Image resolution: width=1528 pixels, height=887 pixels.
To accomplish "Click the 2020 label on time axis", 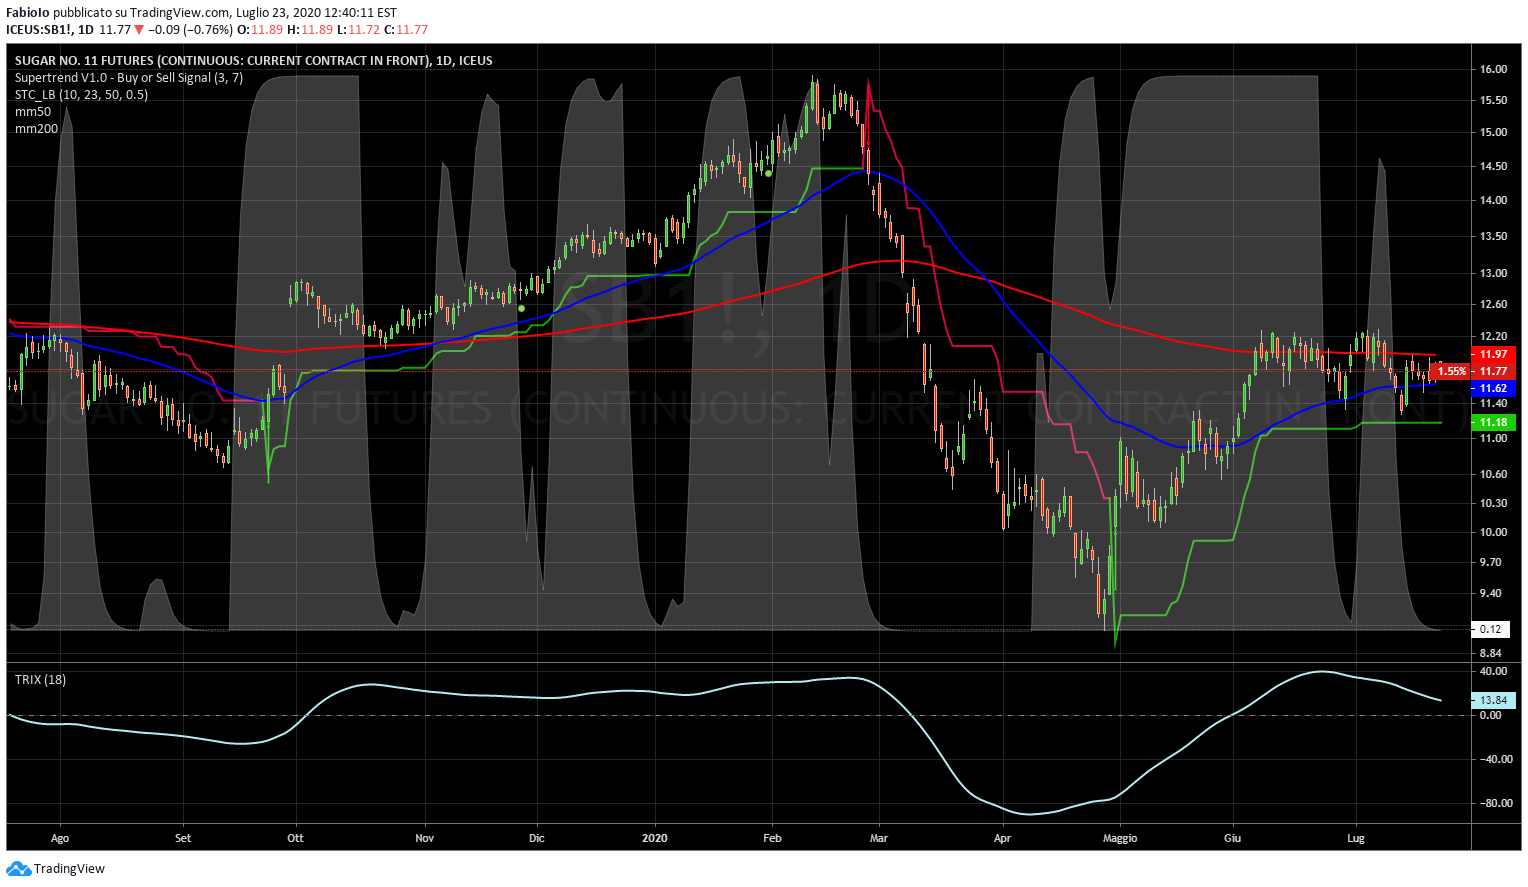I will point(655,838).
